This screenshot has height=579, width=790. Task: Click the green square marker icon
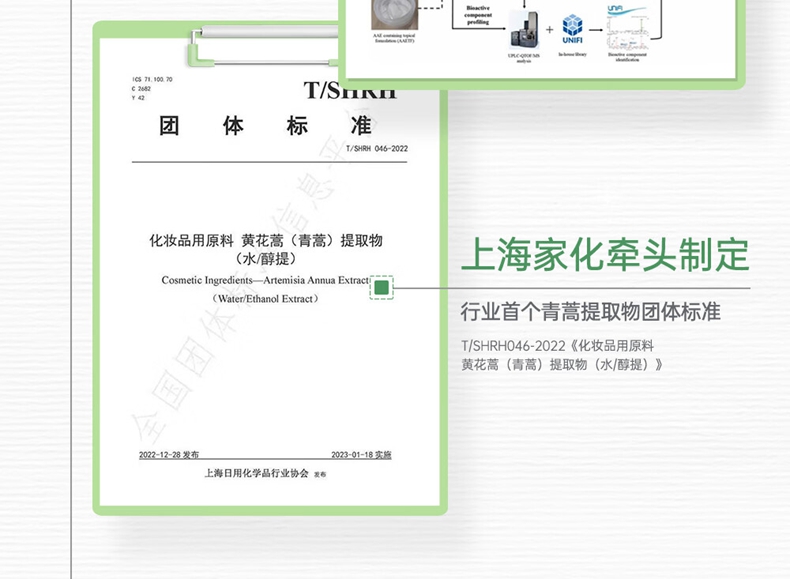[381, 288]
